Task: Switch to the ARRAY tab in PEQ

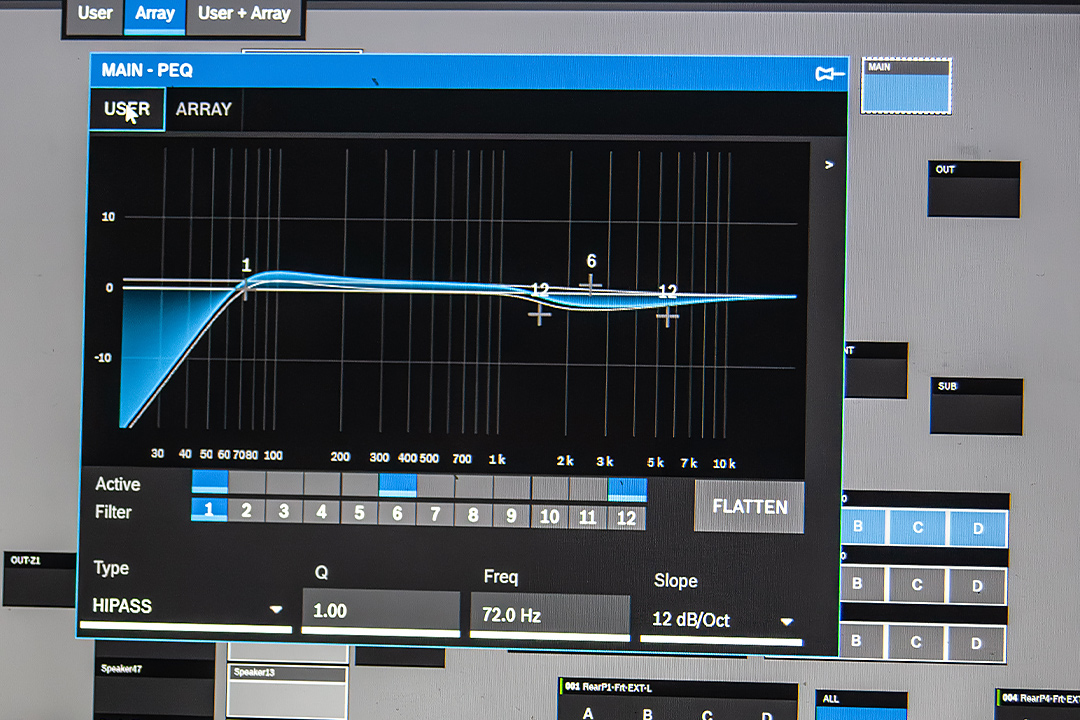Action: point(203,109)
